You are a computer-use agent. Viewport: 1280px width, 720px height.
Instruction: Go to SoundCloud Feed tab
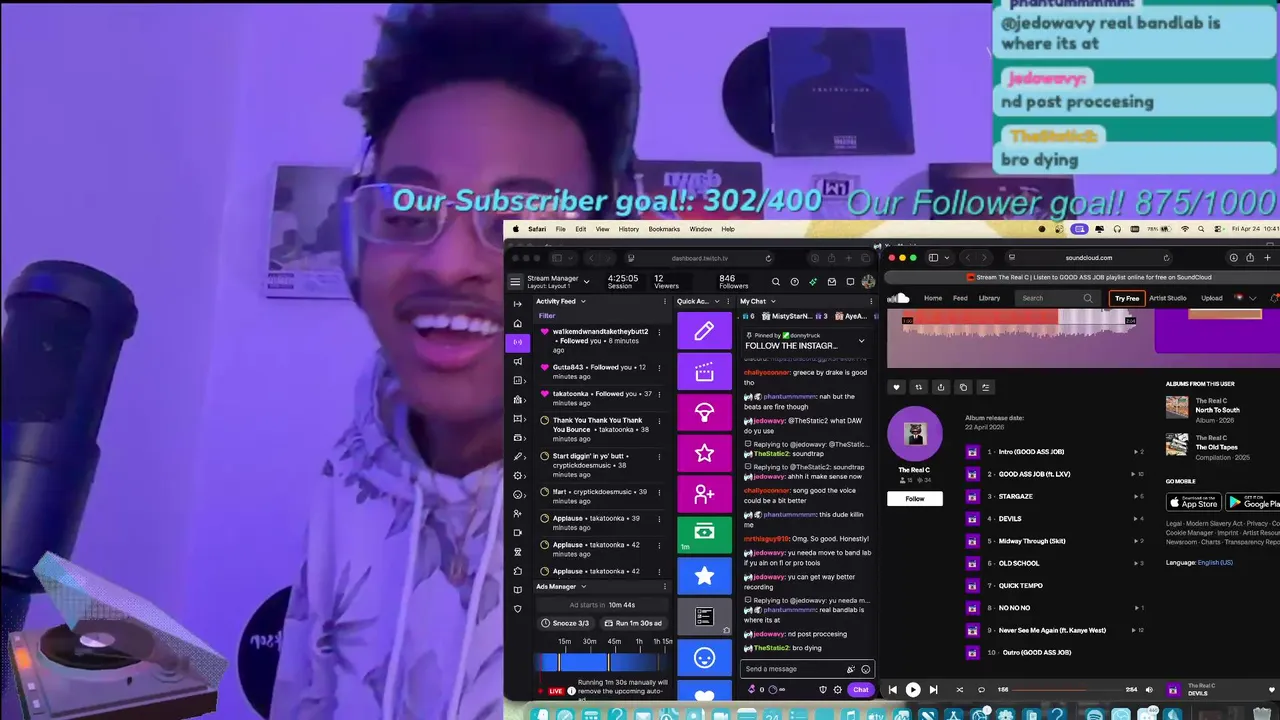pos(960,298)
